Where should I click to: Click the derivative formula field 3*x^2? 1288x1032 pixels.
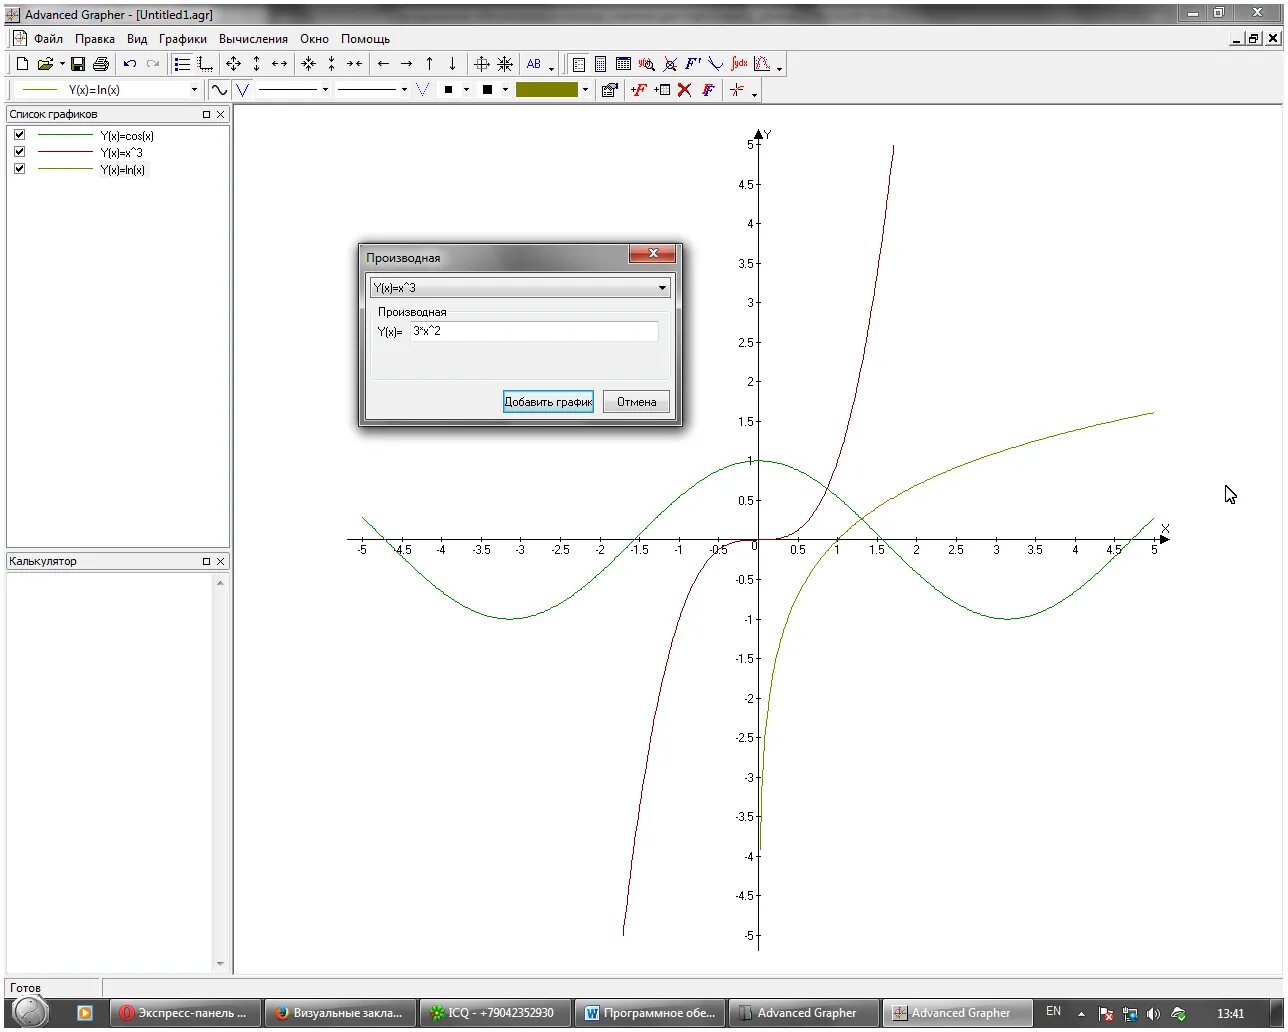(534, 331)
